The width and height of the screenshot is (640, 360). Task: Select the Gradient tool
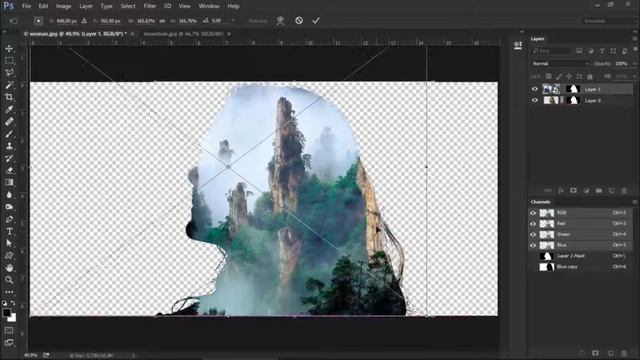(x=9, y=182)
